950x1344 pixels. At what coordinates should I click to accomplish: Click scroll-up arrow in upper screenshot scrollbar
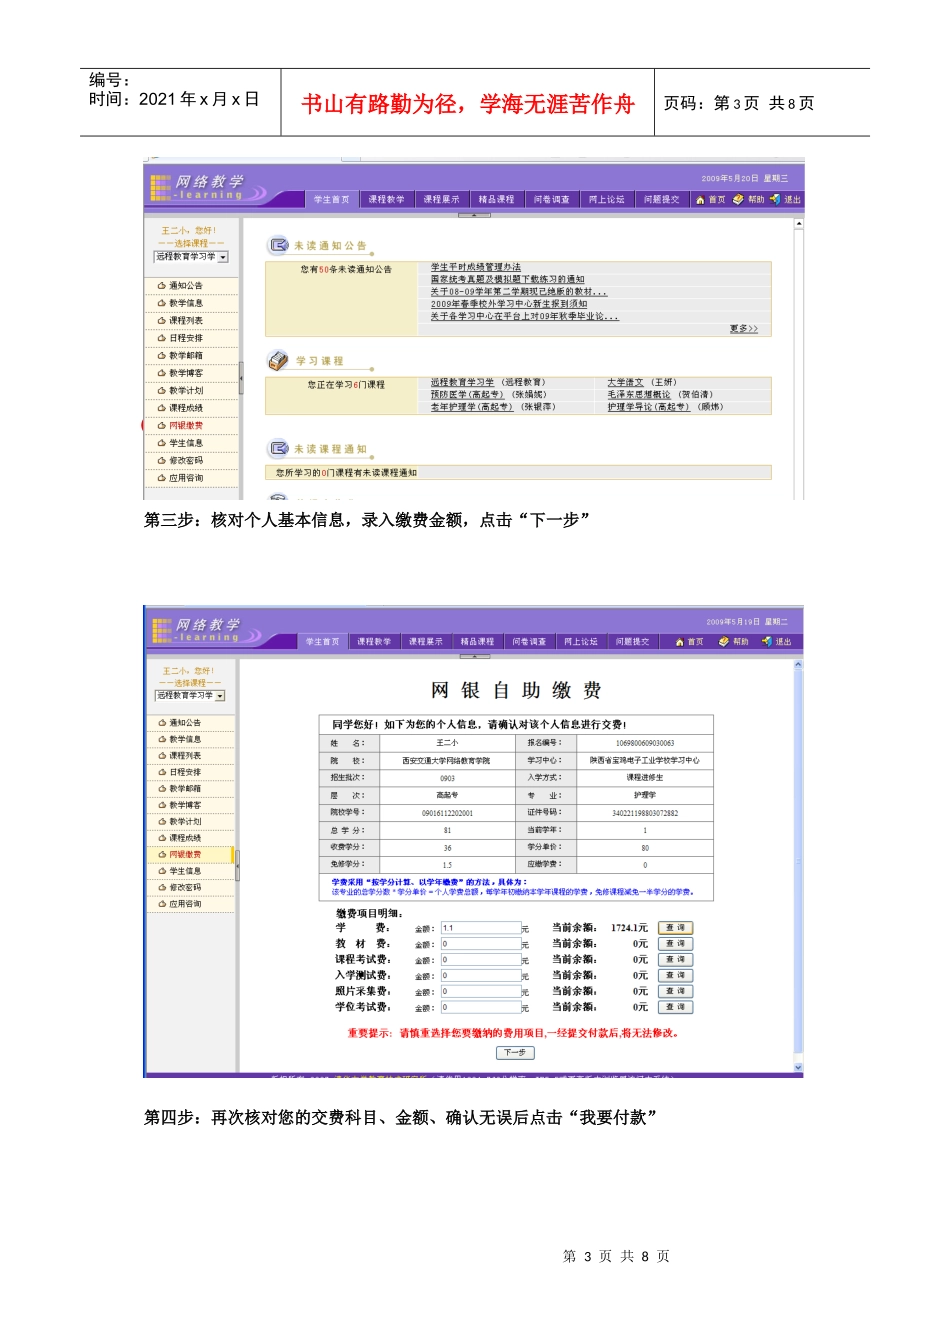click(x=799, y=224)
